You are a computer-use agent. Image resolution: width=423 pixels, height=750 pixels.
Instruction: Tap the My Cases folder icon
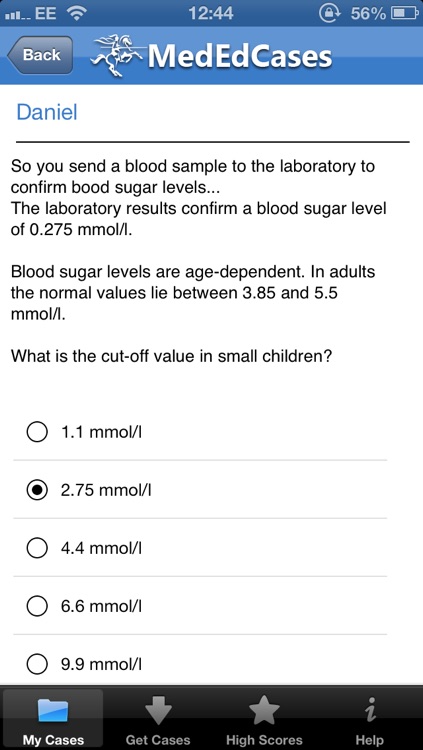(53, 710)
